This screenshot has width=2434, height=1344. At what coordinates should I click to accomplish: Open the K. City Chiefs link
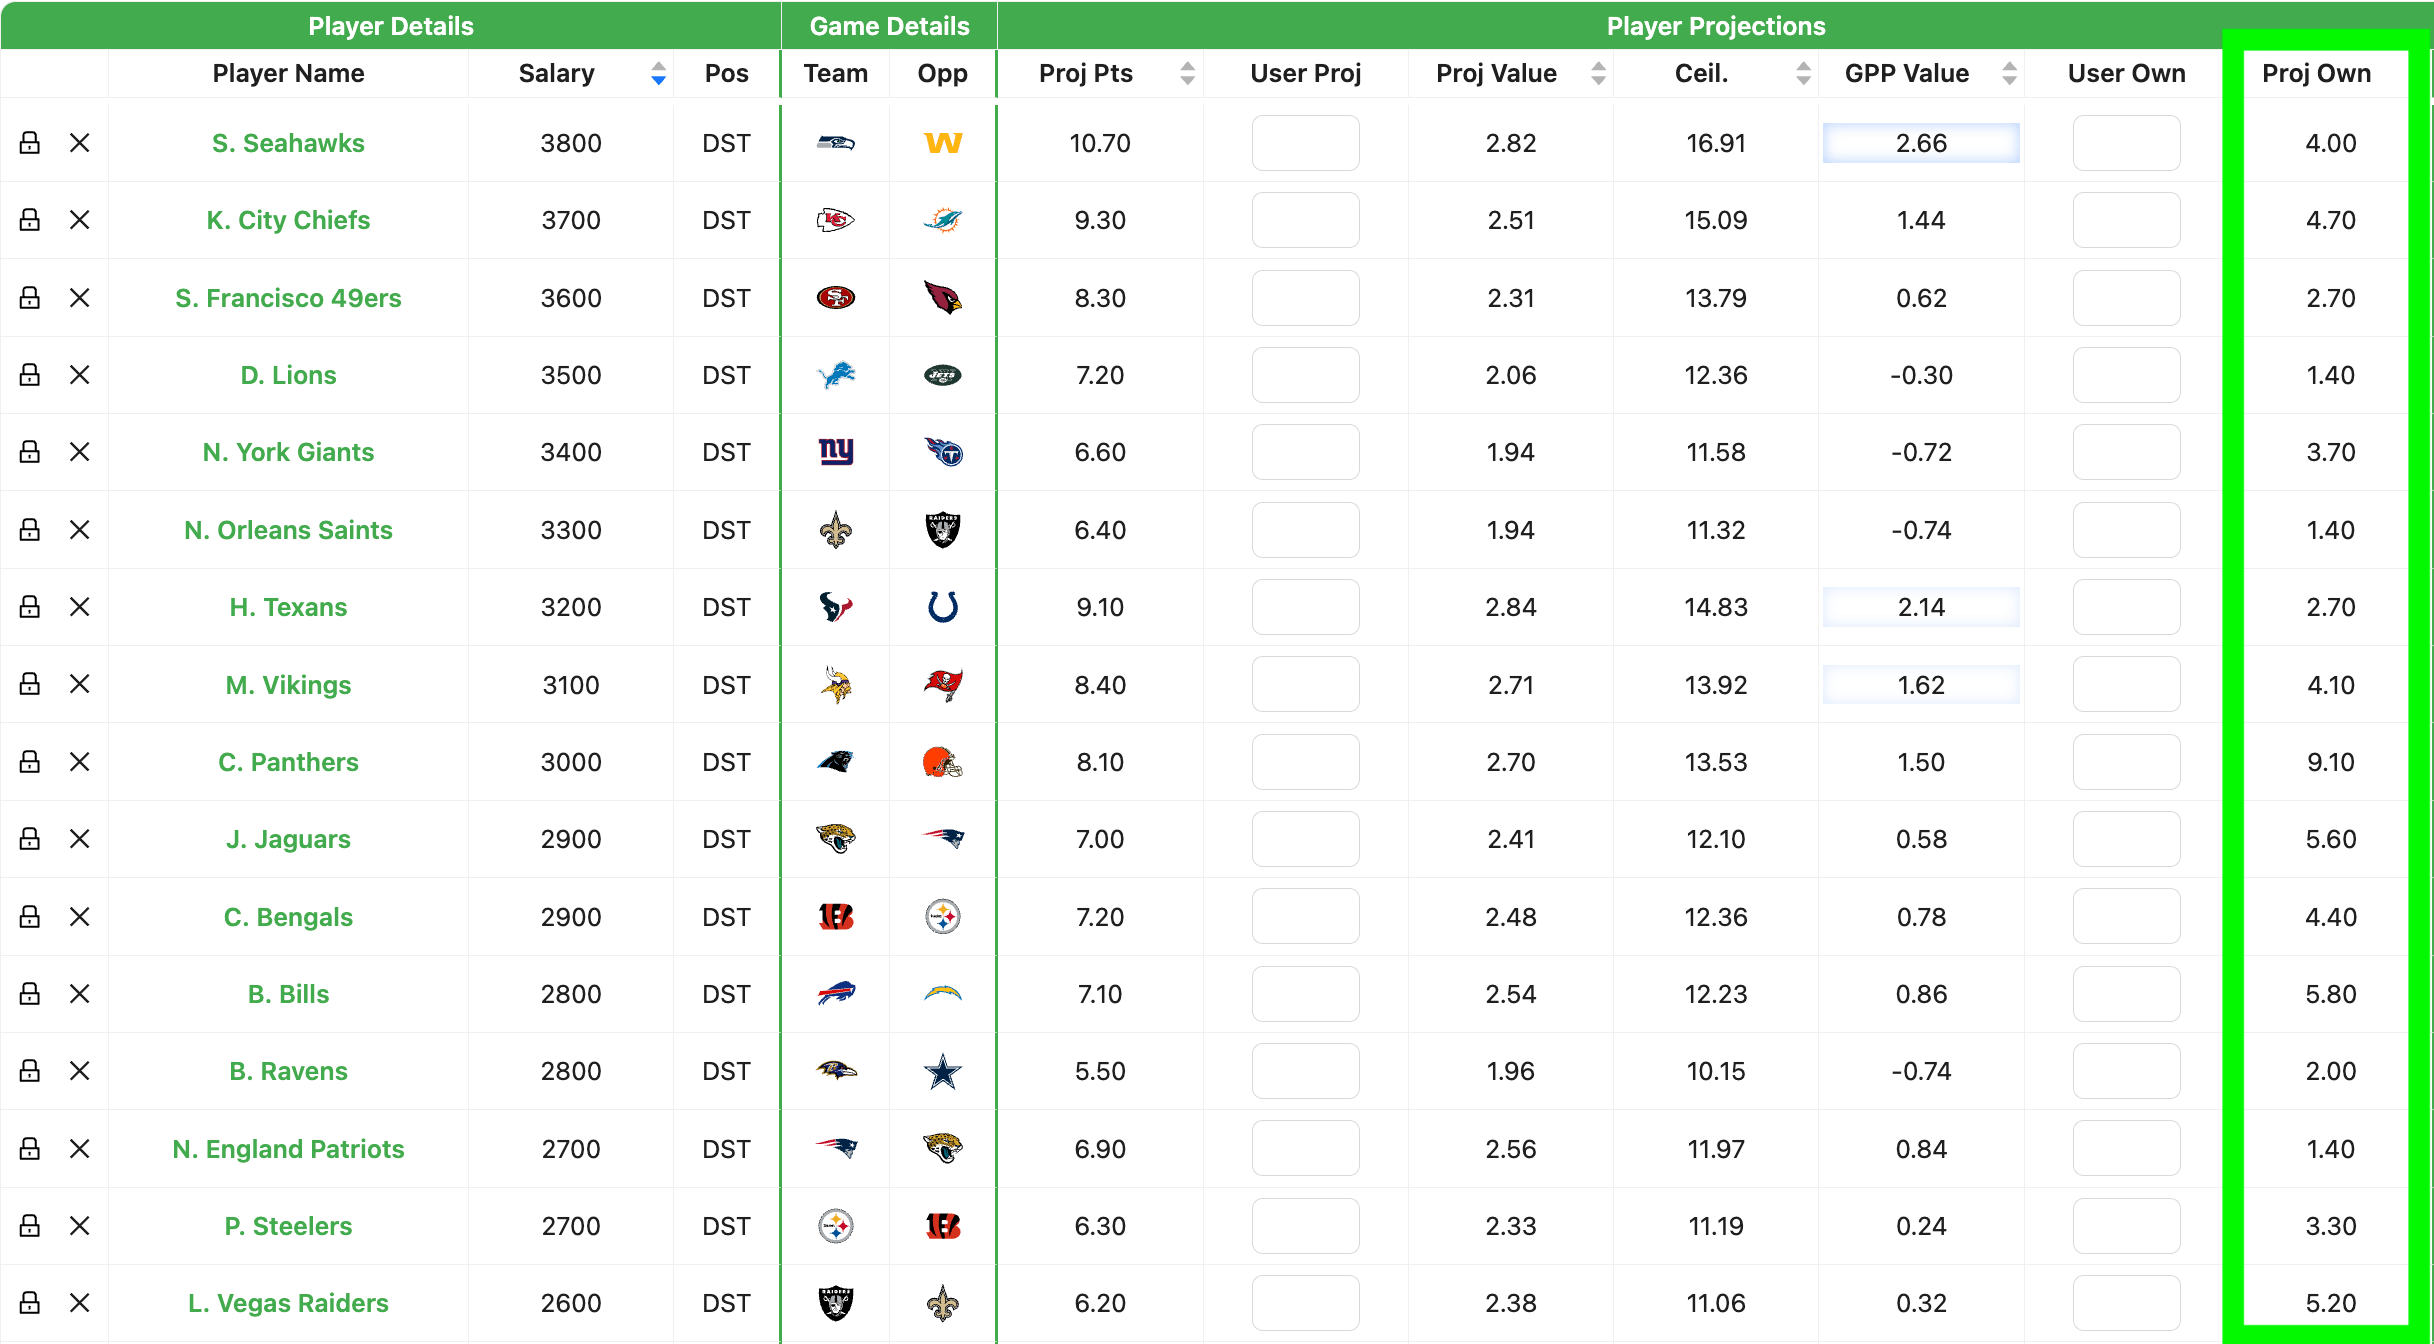pyautogui.click(x=288, y=220)
